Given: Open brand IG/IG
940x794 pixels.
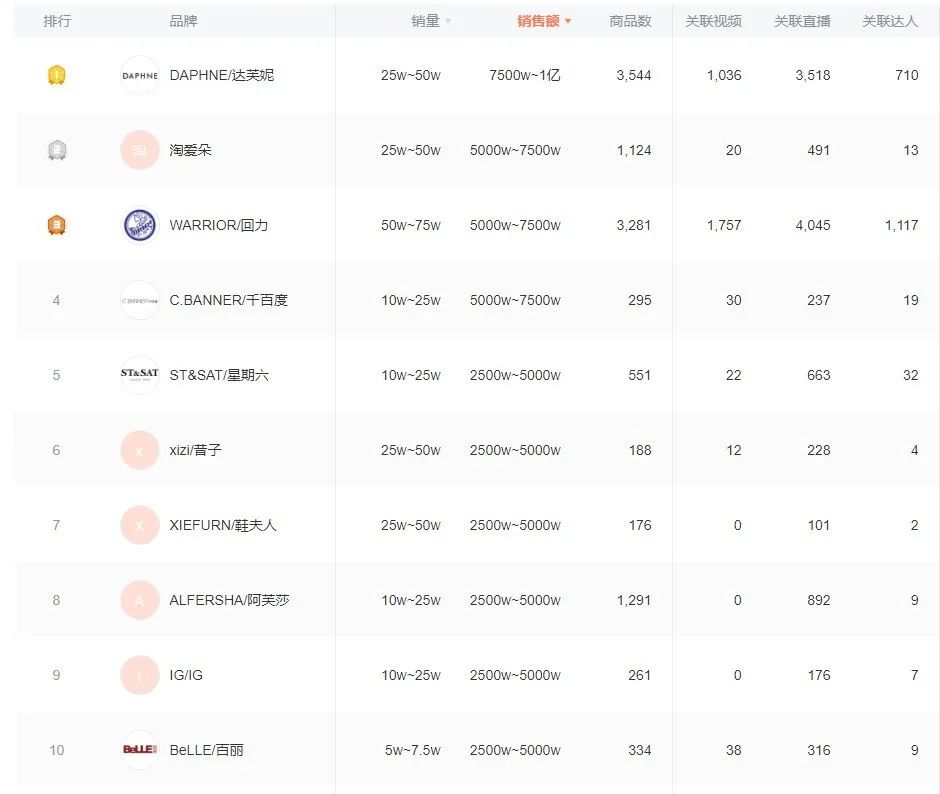Looking at the screenshot, I should 186,675.
